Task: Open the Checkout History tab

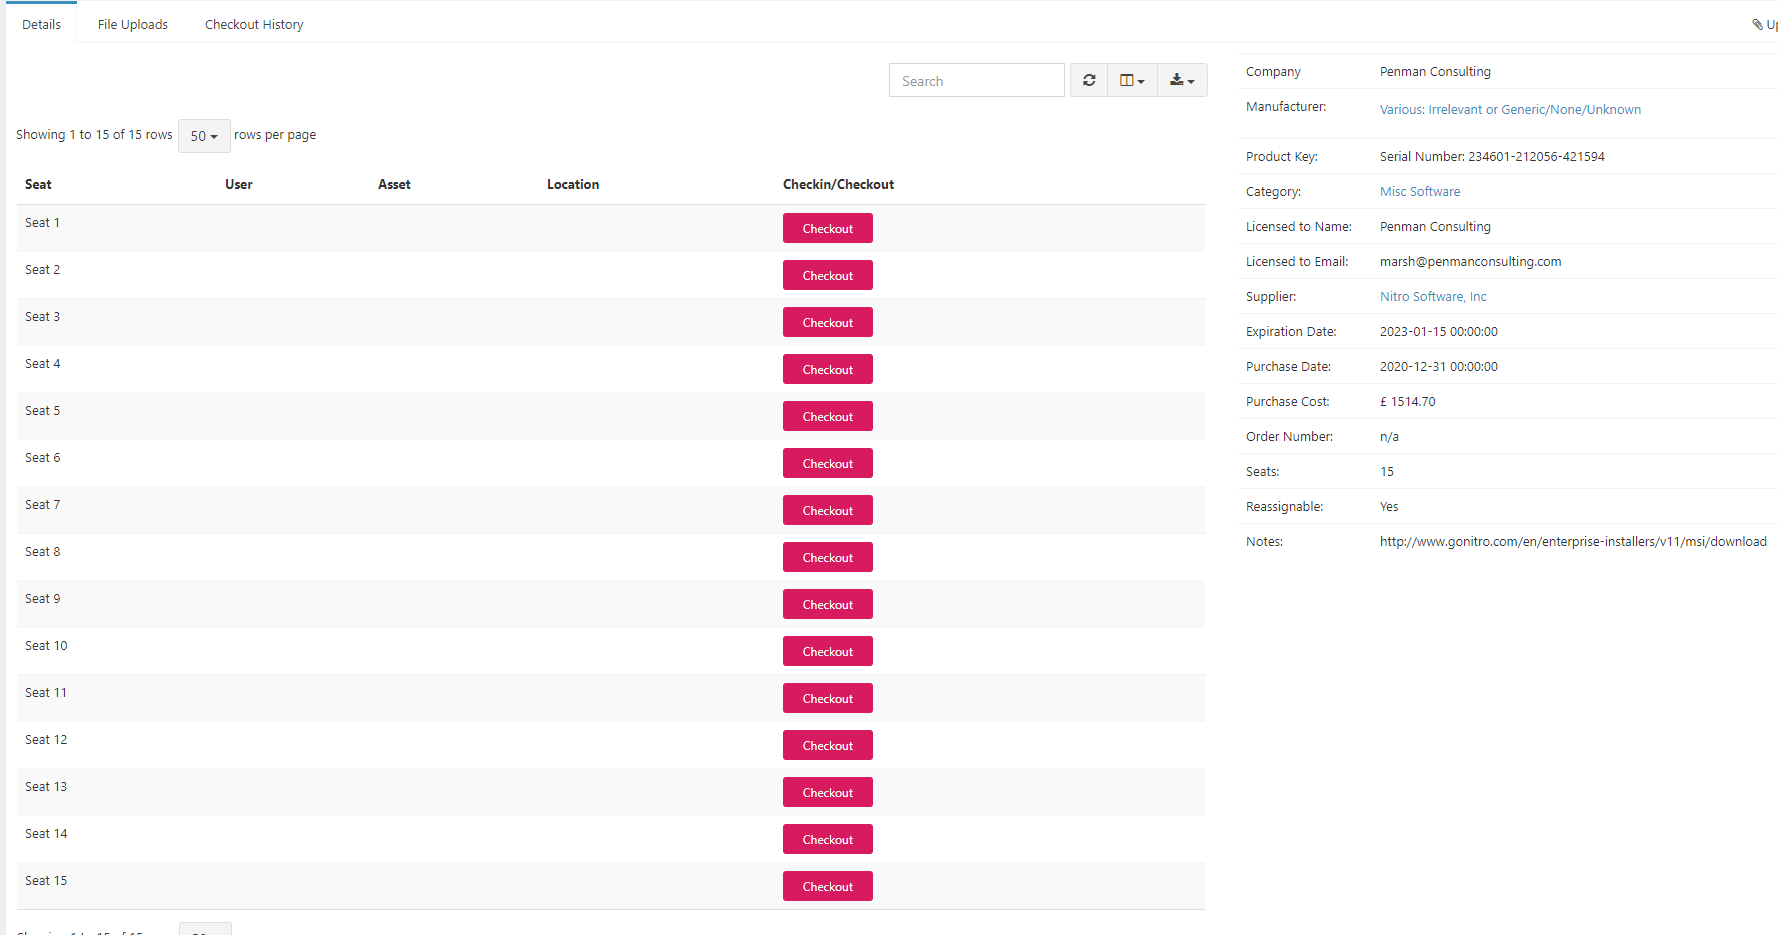Action: pos(253,23)
